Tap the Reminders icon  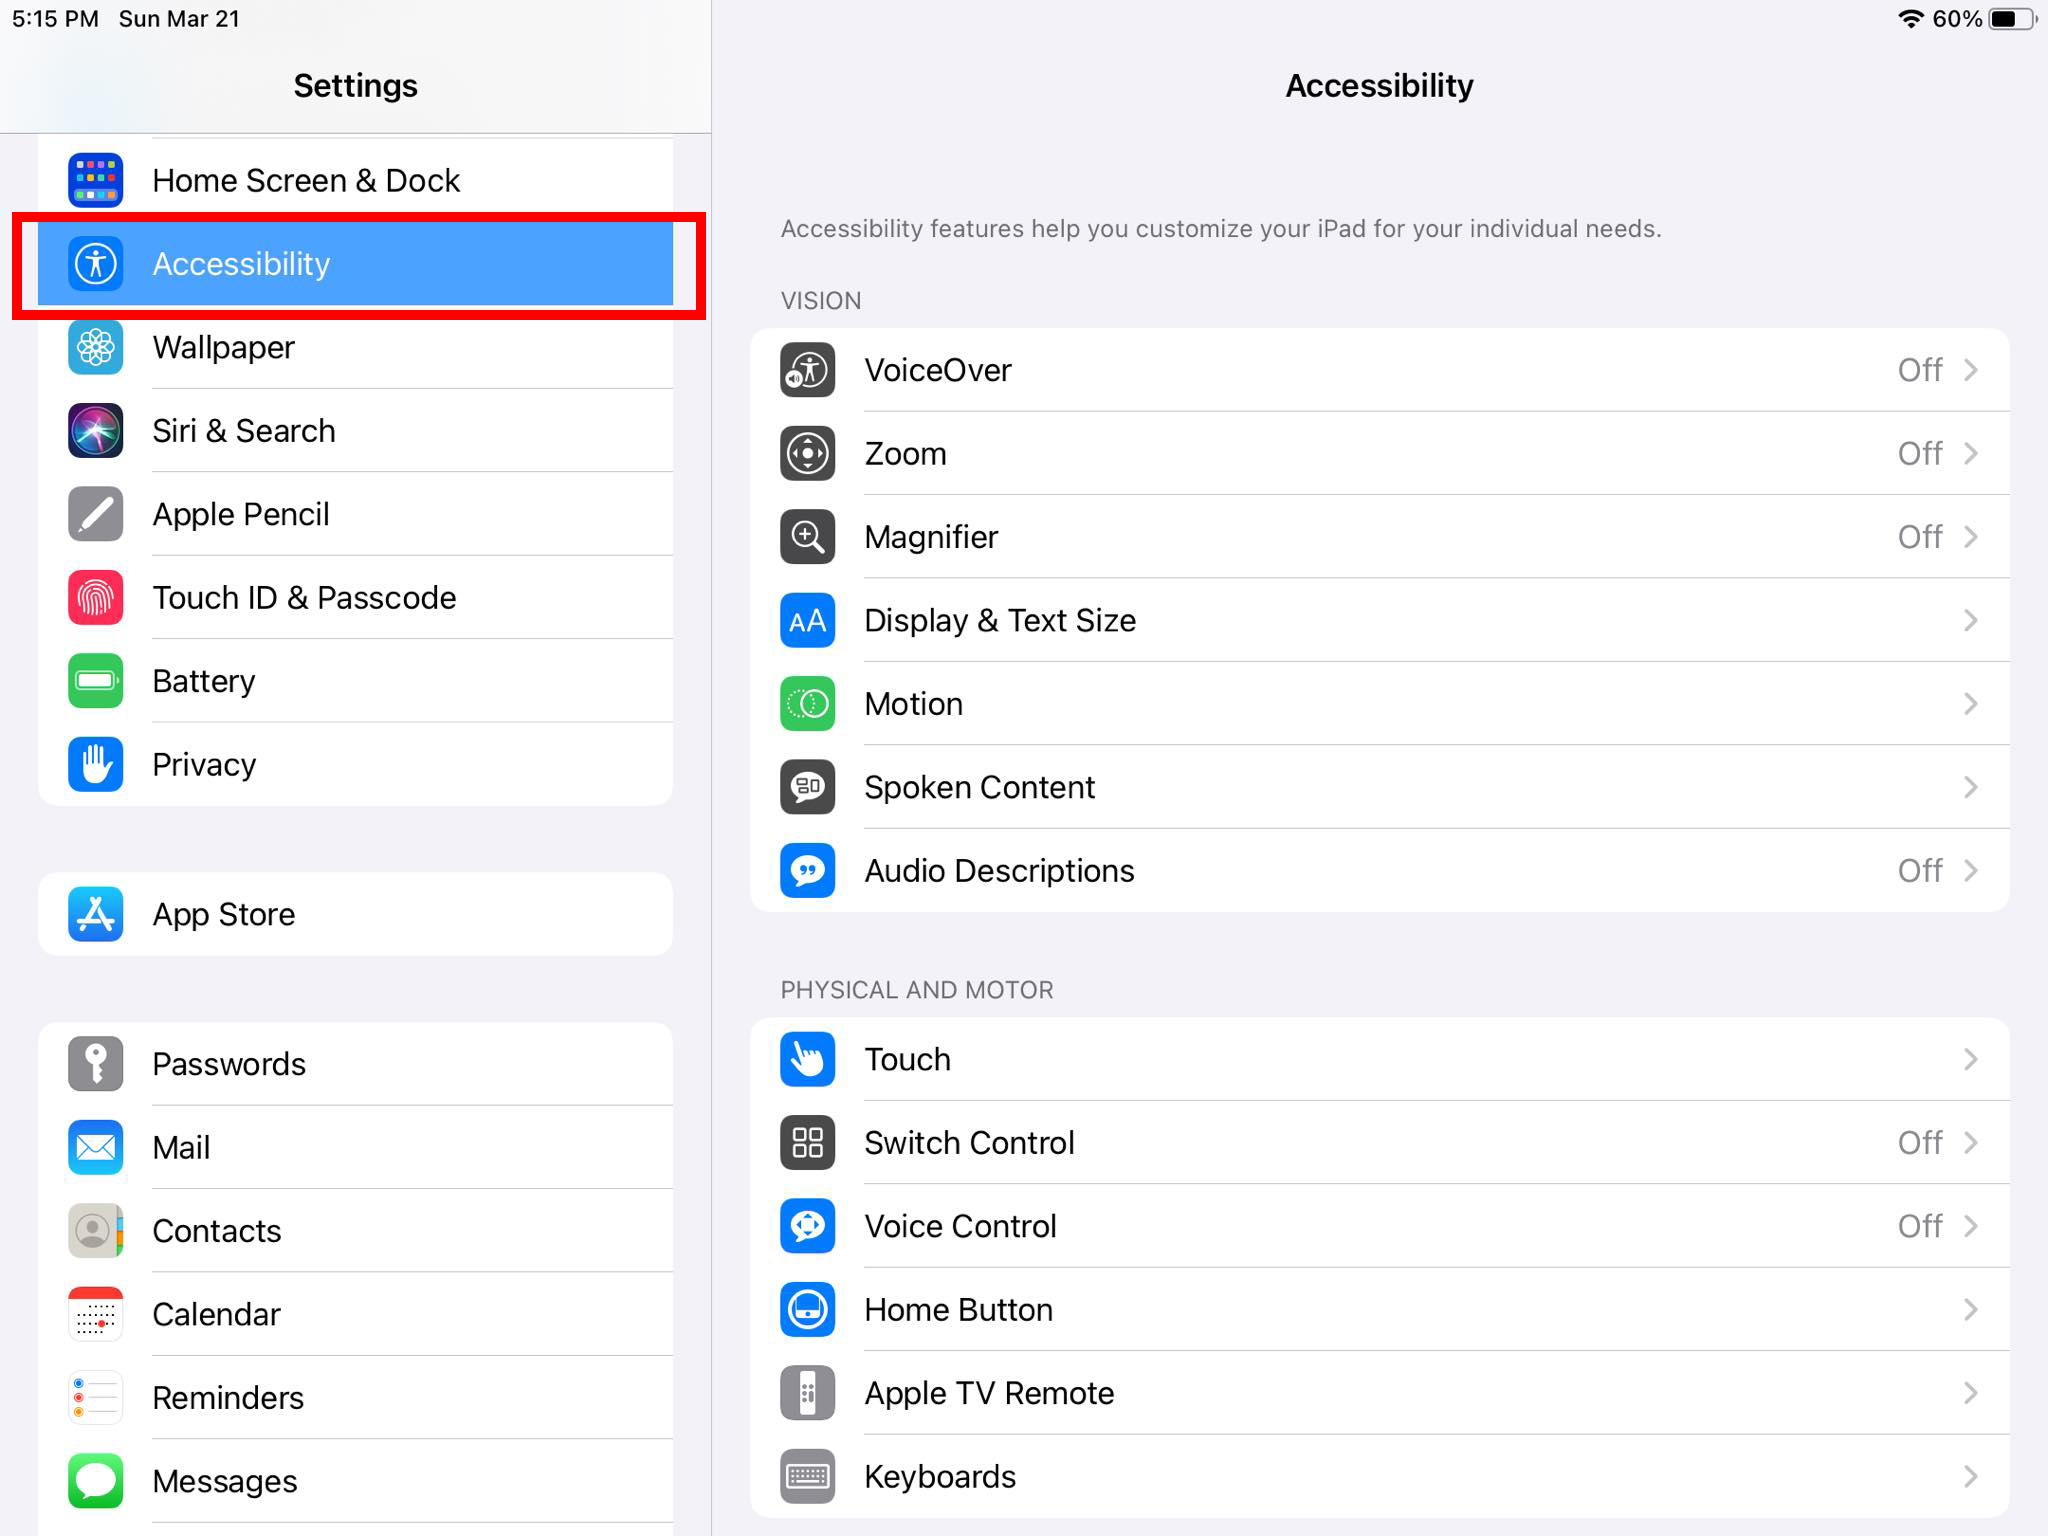pos(96,1397)
